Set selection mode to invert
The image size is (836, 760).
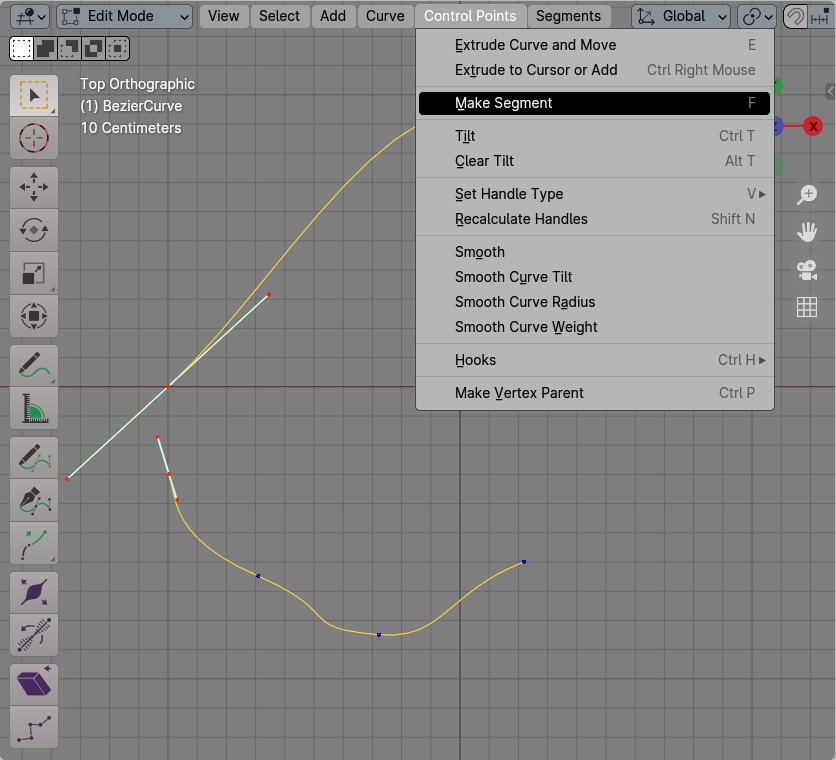[x=94, y=49]
